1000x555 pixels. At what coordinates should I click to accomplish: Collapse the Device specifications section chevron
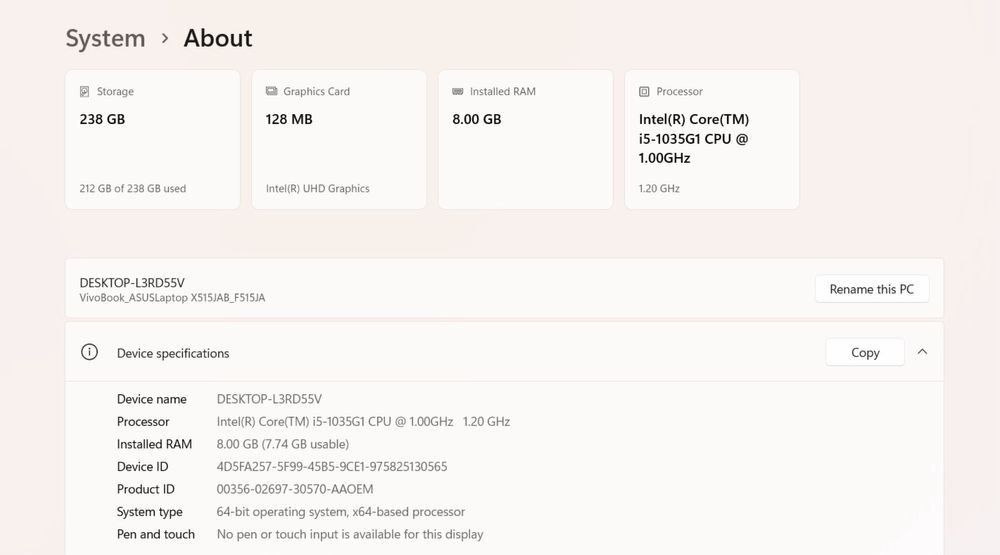tap(922, 352)
